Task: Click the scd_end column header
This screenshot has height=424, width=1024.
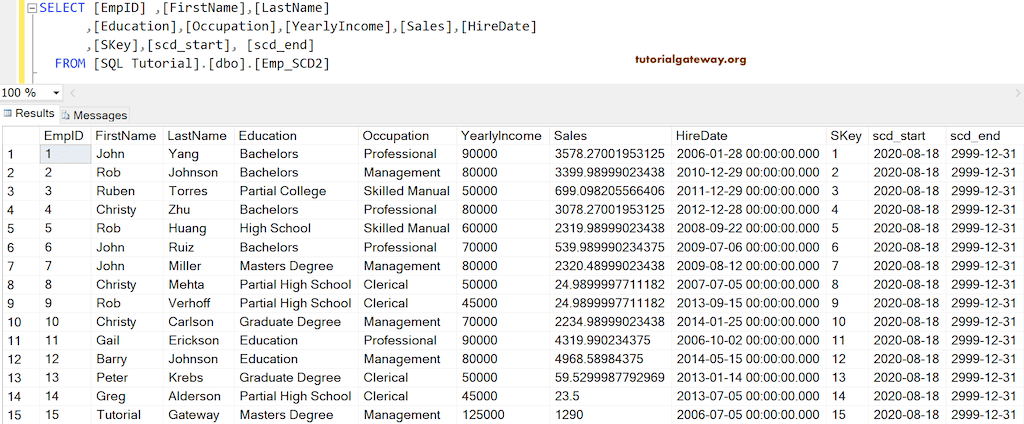Action: (x=975, y=136)
